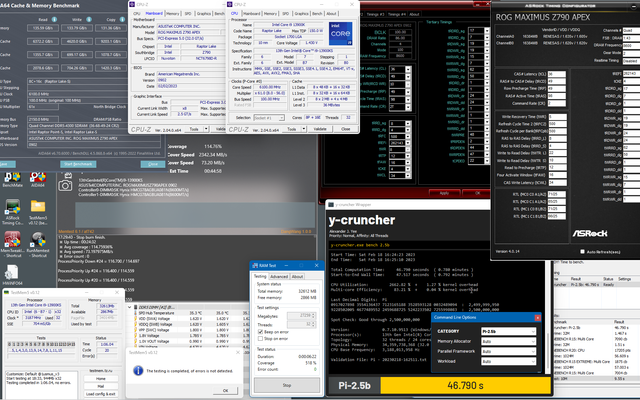Open the About tab in the CPU-Z processor window
This screenshot has height=400, width=640.
[331, 13]
